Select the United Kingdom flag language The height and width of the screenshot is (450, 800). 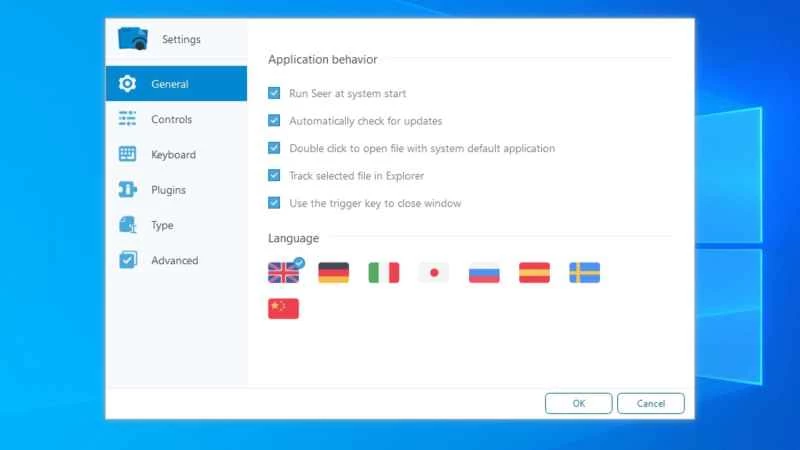(283, 272)
